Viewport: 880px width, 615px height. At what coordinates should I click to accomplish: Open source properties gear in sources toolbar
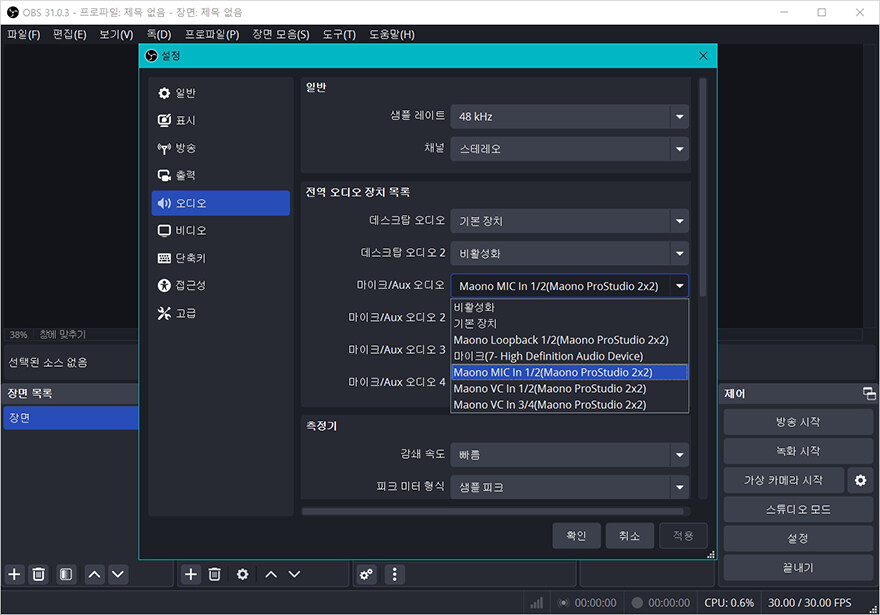pyautogui.click(x=242, y=574)
